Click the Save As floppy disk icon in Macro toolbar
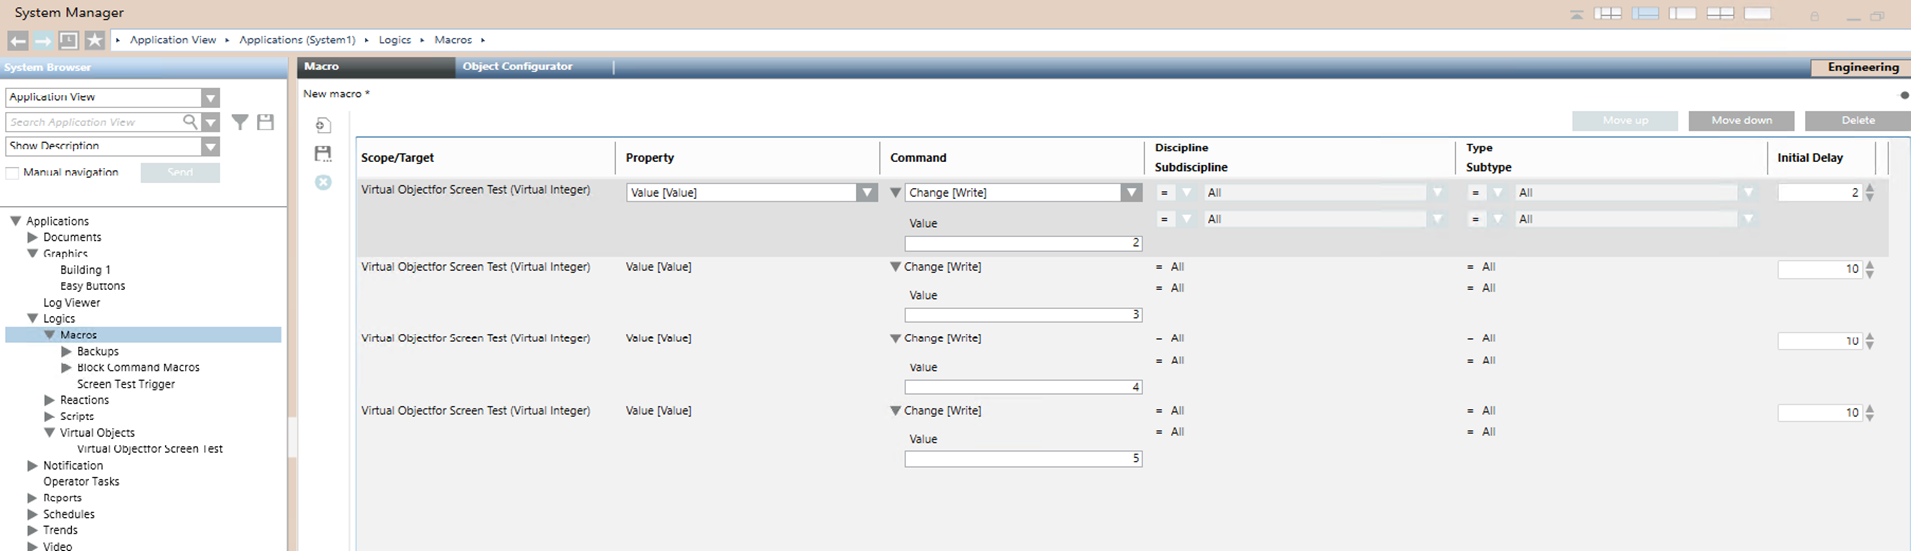This screenshot has width=1911, height=551. pyautogui.click(x=323, y=154)
